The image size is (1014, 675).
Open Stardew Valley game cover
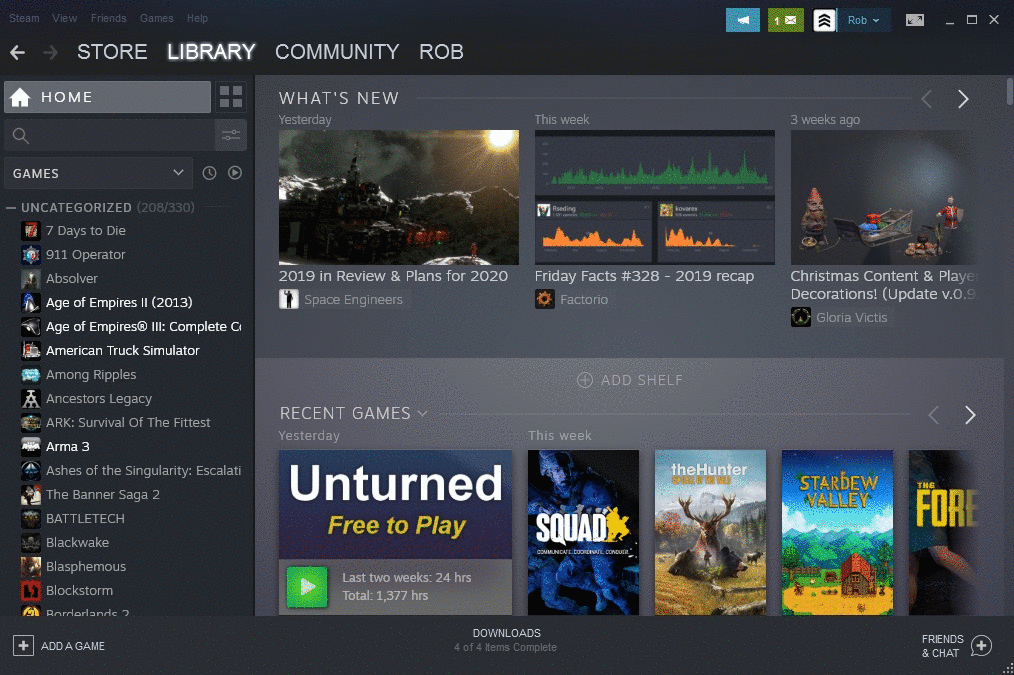837,533
